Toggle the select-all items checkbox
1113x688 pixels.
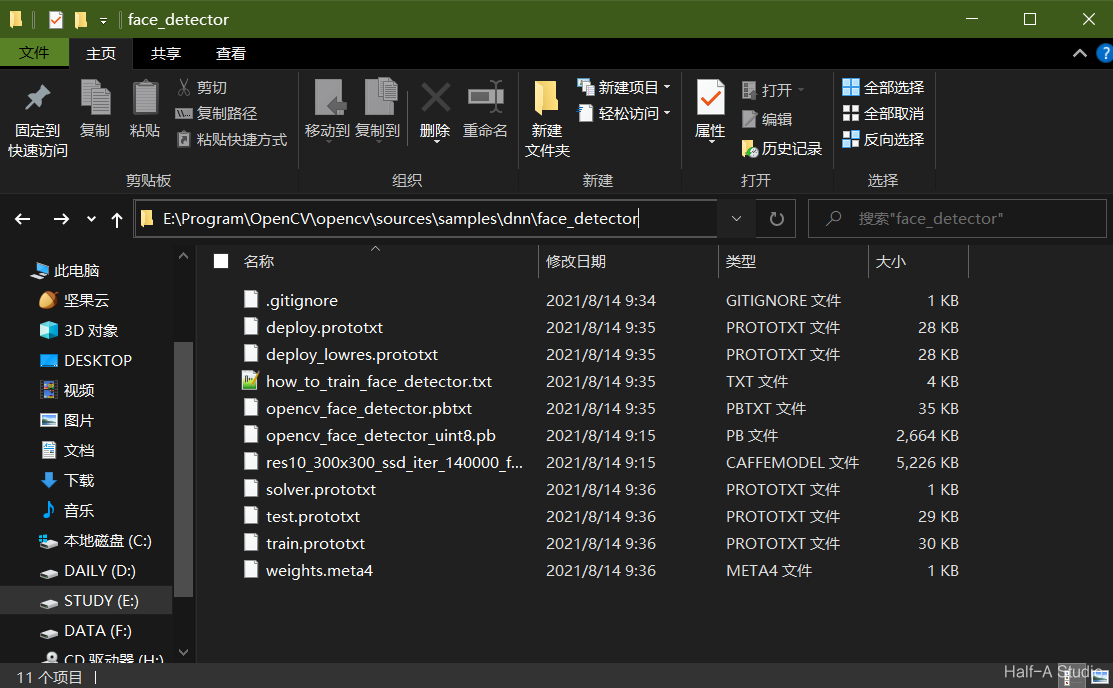pos(221,261)
